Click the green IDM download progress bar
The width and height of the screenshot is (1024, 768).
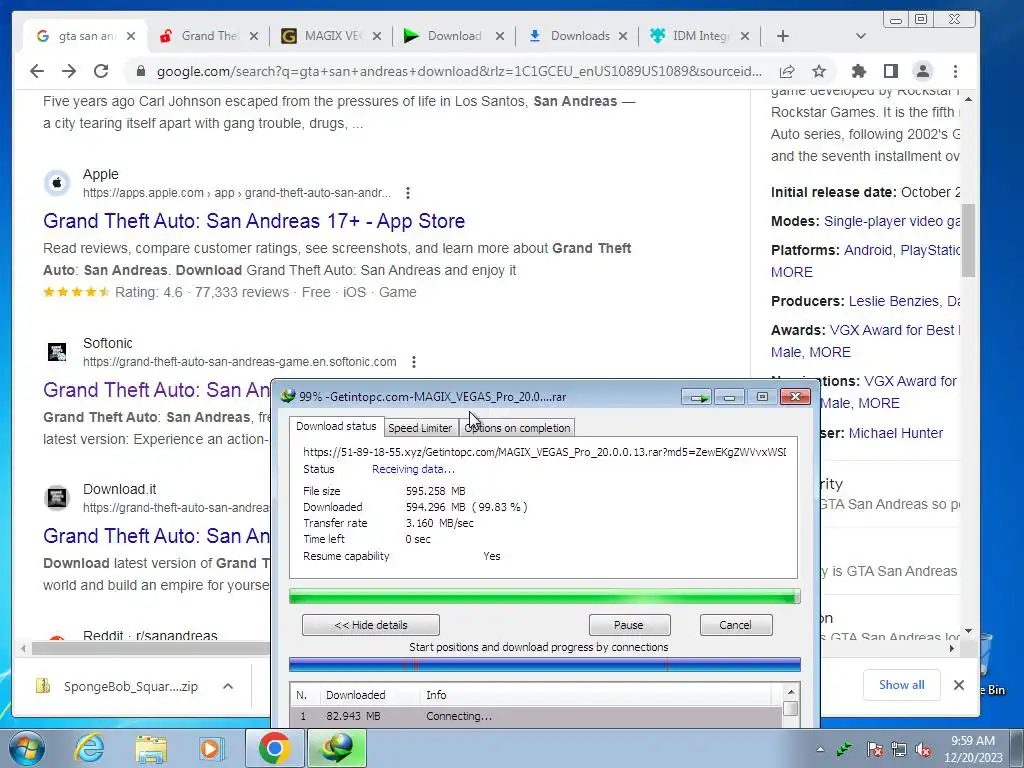click(x=544, y=596)
